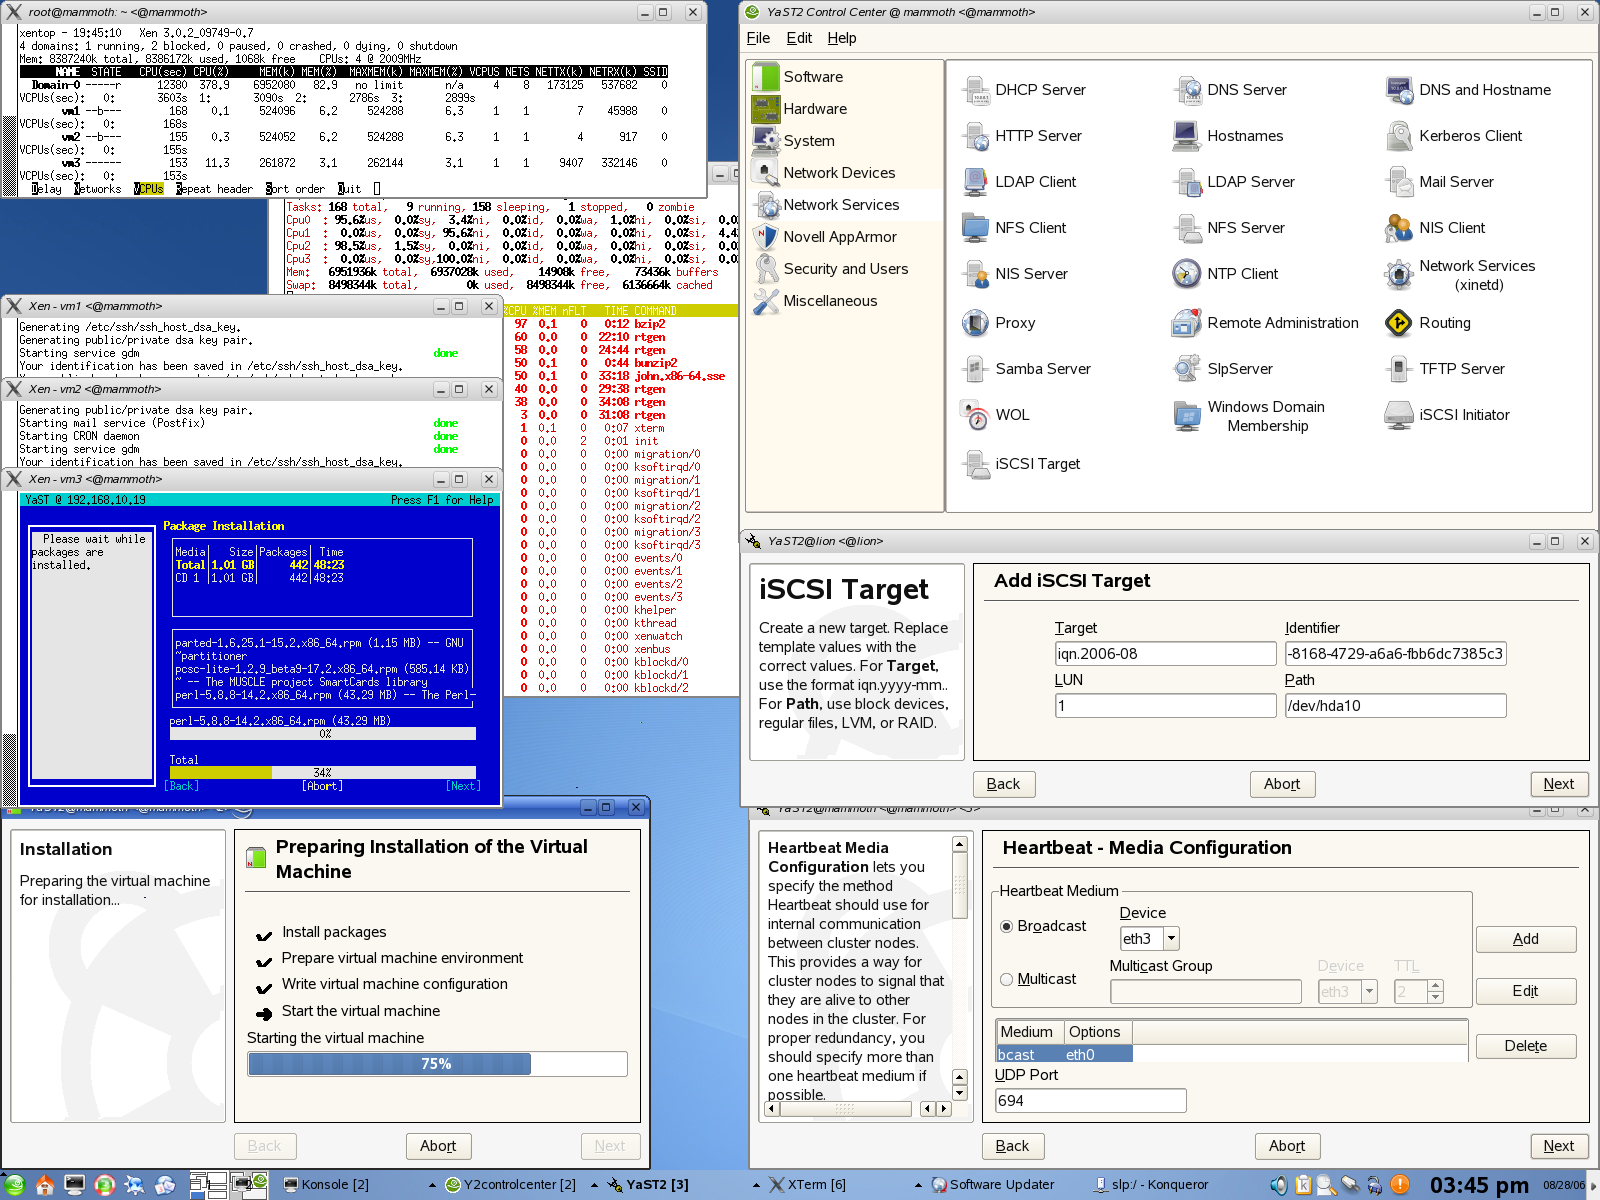Screen dimensions: 1600x1200
Task: Open the NTP Client icon
Action: coord(1187,274)
